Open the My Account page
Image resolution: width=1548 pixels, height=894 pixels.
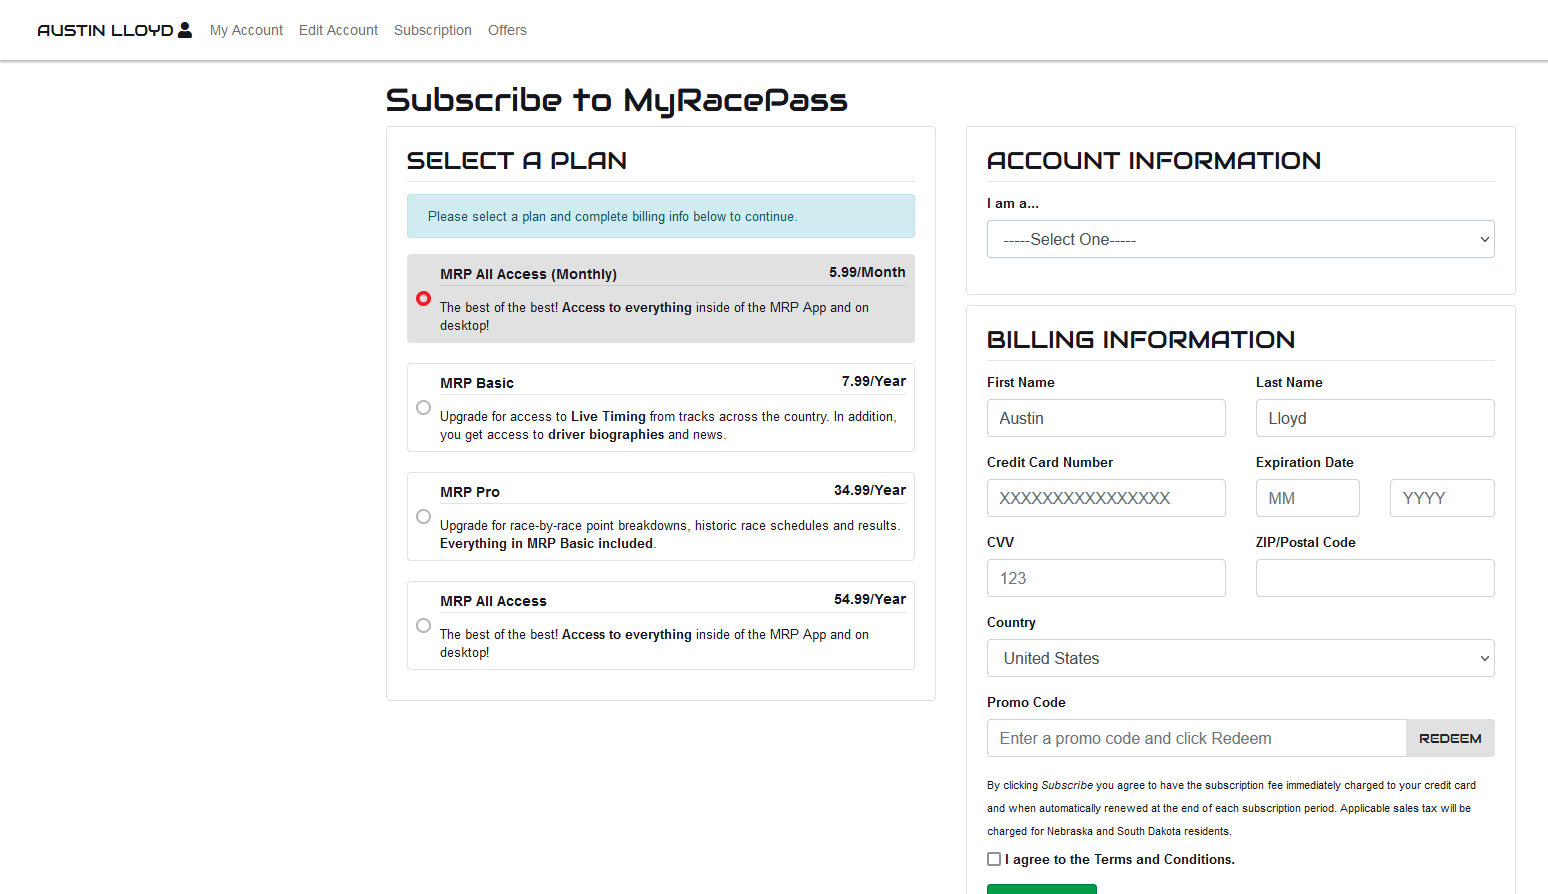(246, 30)
